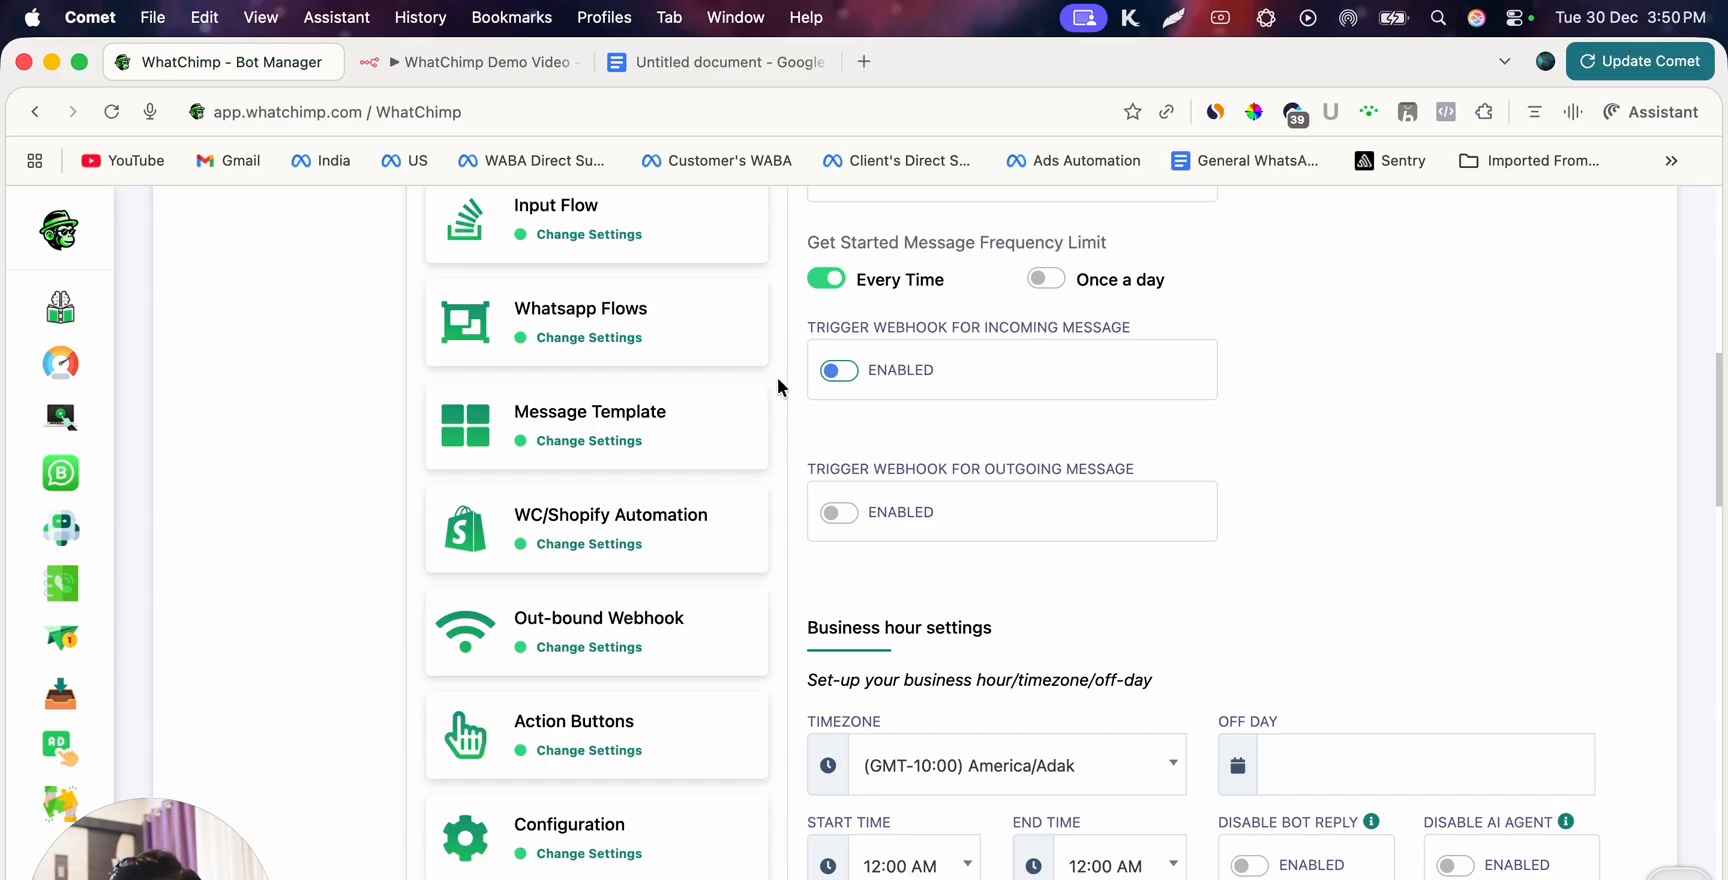Open the tab list dropdown arrow
The height and width of the screenshot is (880, 1728).
(1504, 61)
